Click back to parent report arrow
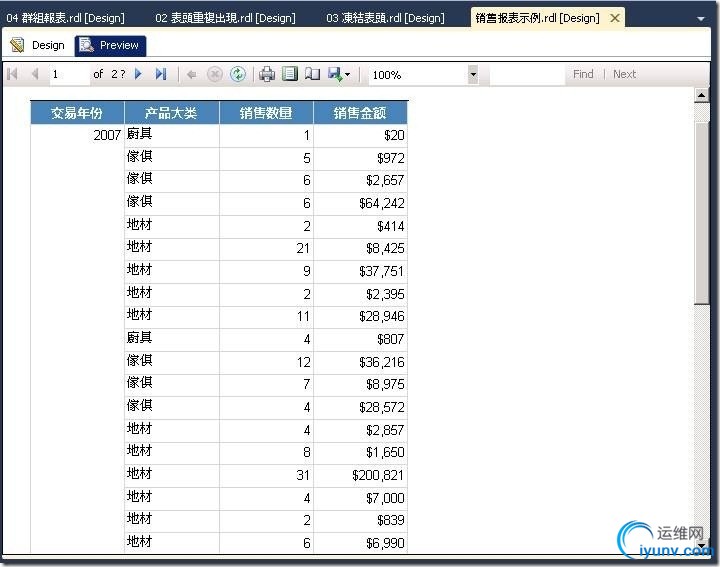Viewport: 720px width, 567px height. coord(191,74)
